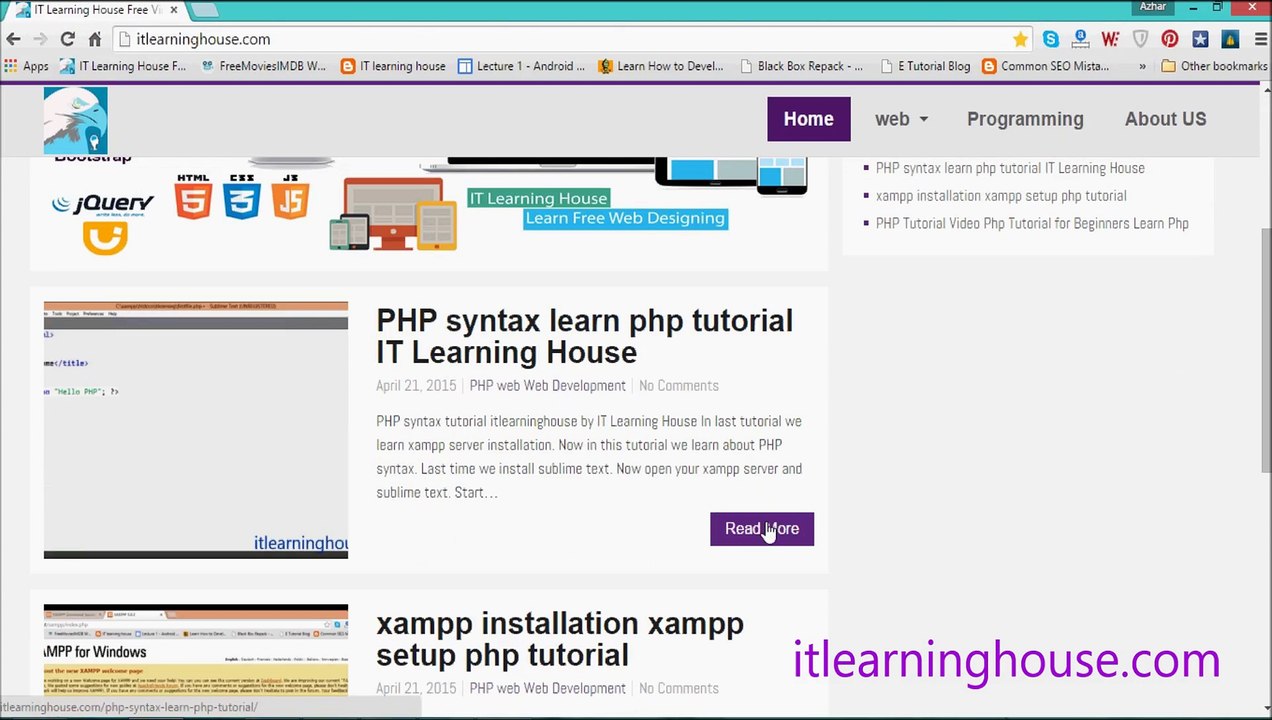Open the 'Learn How to Devel...' bookmark
This screenshot has width=1272, height=720.
[661, 66]
